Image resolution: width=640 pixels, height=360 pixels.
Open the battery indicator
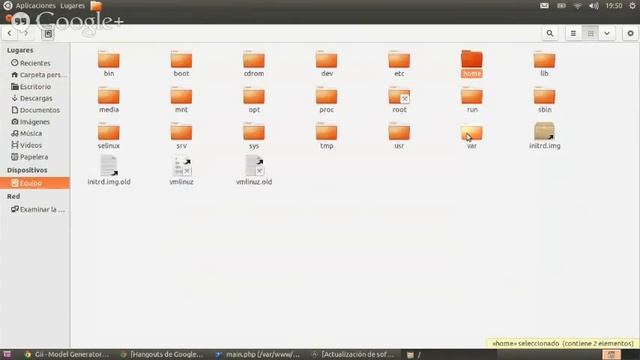(562, 6)
